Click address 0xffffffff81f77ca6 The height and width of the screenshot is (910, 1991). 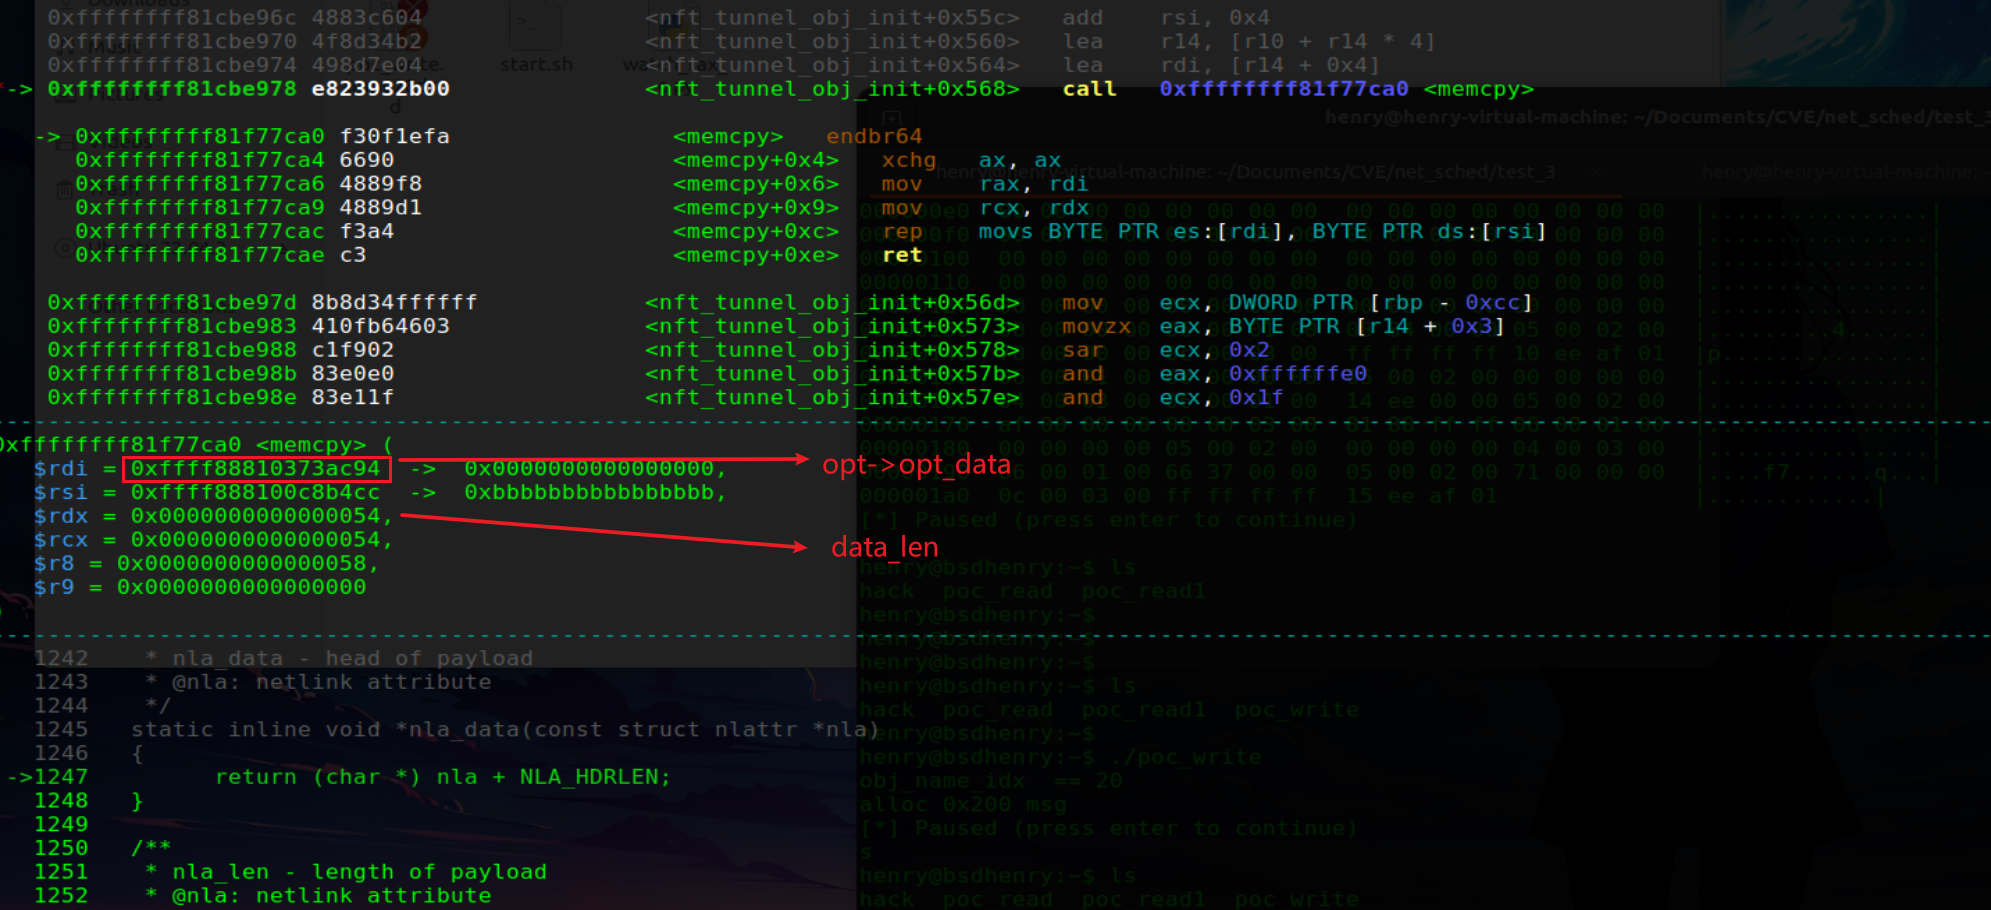coord(200,184)
